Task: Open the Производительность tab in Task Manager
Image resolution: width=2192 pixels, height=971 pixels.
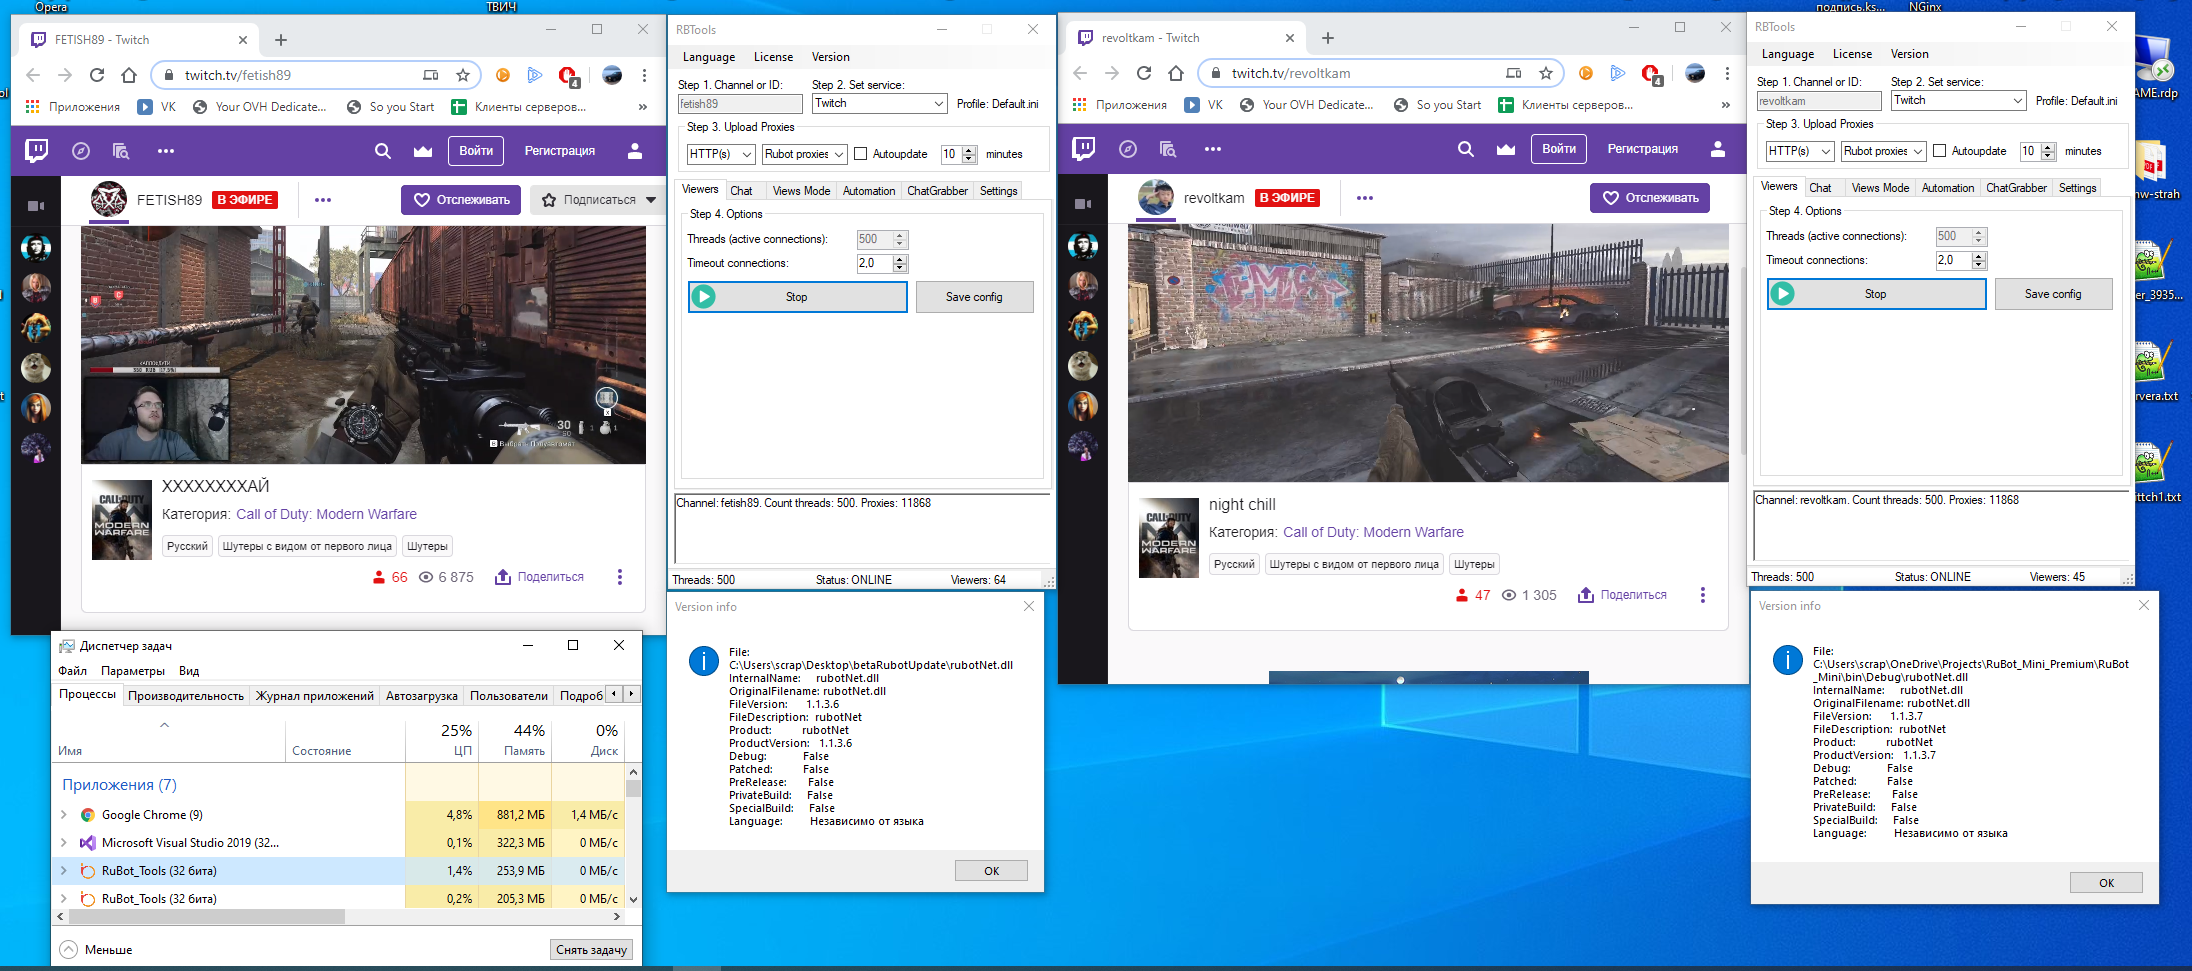Action: pyautogui.click(x=186, y=696)
